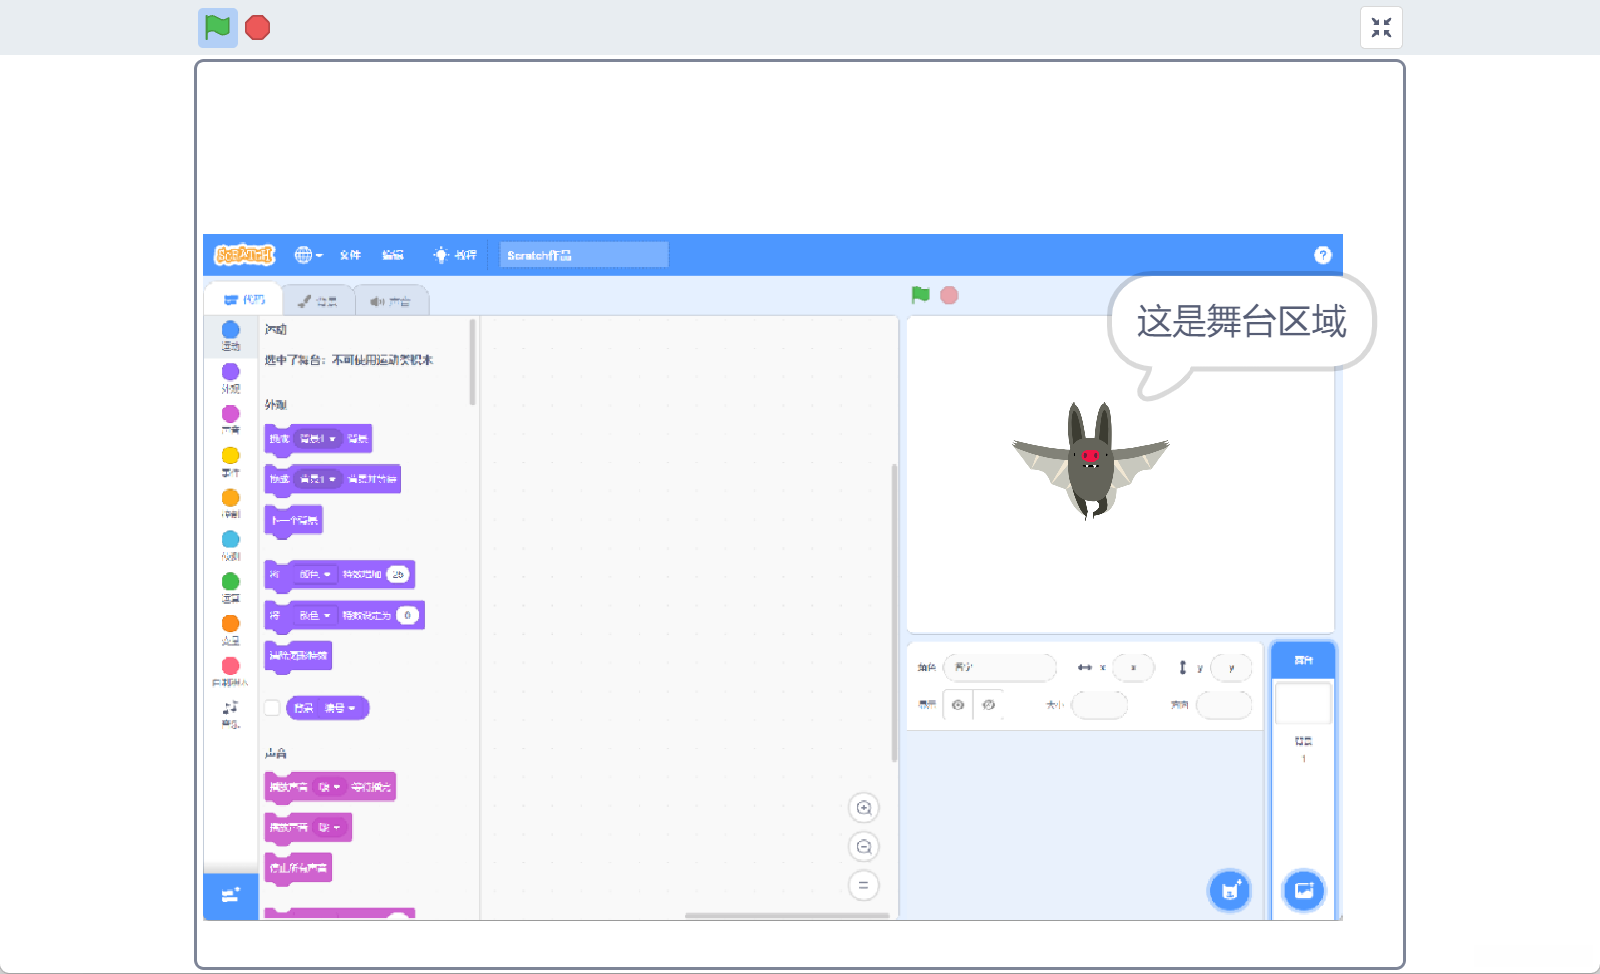Open backdrop dropdown in the first switch backdrop block
This screenshot has width=1600, height=974.
coord(318,439)
